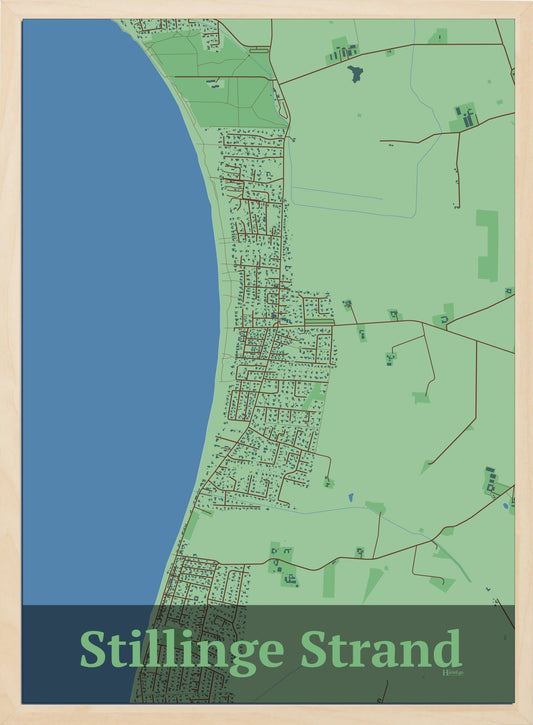Click the dark green forest area at top
The width and height of the screenshot is (533, 725).
point(217,81)
